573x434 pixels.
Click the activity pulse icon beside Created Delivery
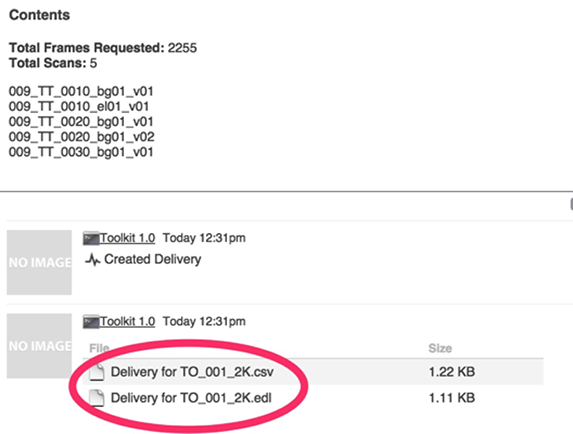coord(92,260)
